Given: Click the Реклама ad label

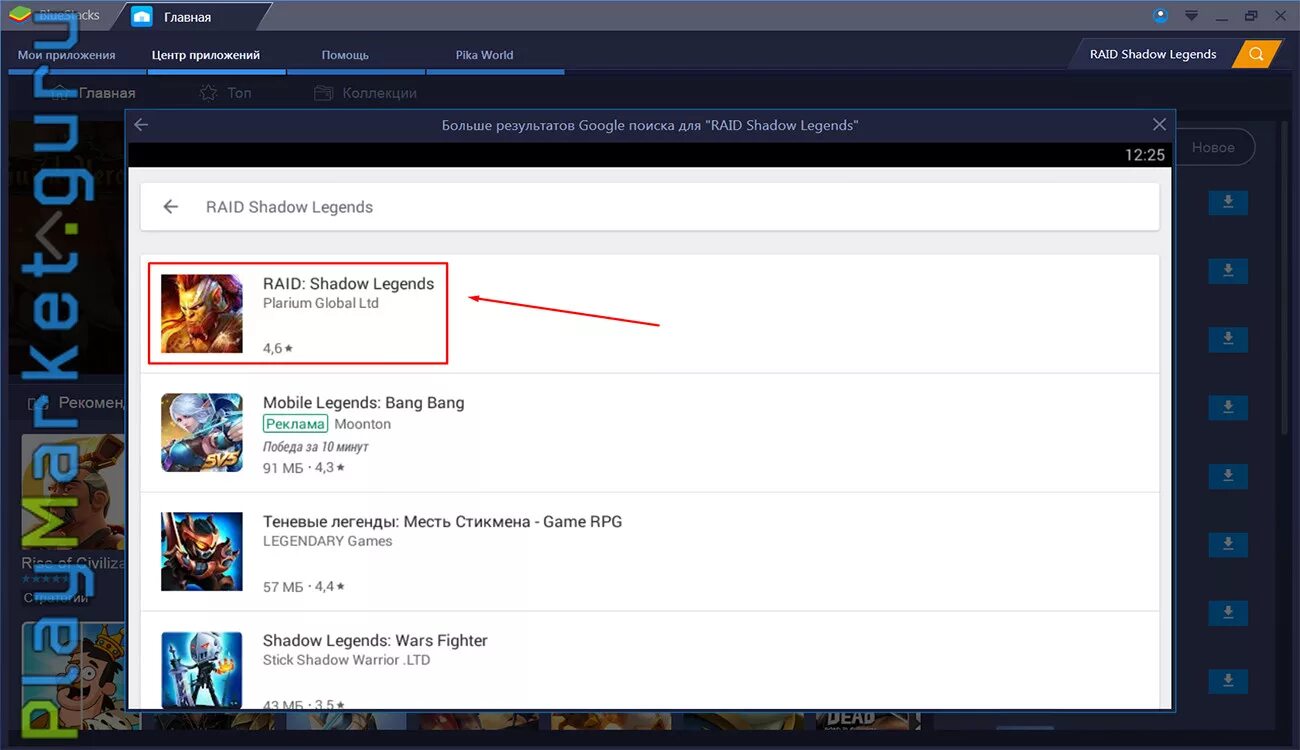Looking at the screenshot, I should (x=296, y=424).
